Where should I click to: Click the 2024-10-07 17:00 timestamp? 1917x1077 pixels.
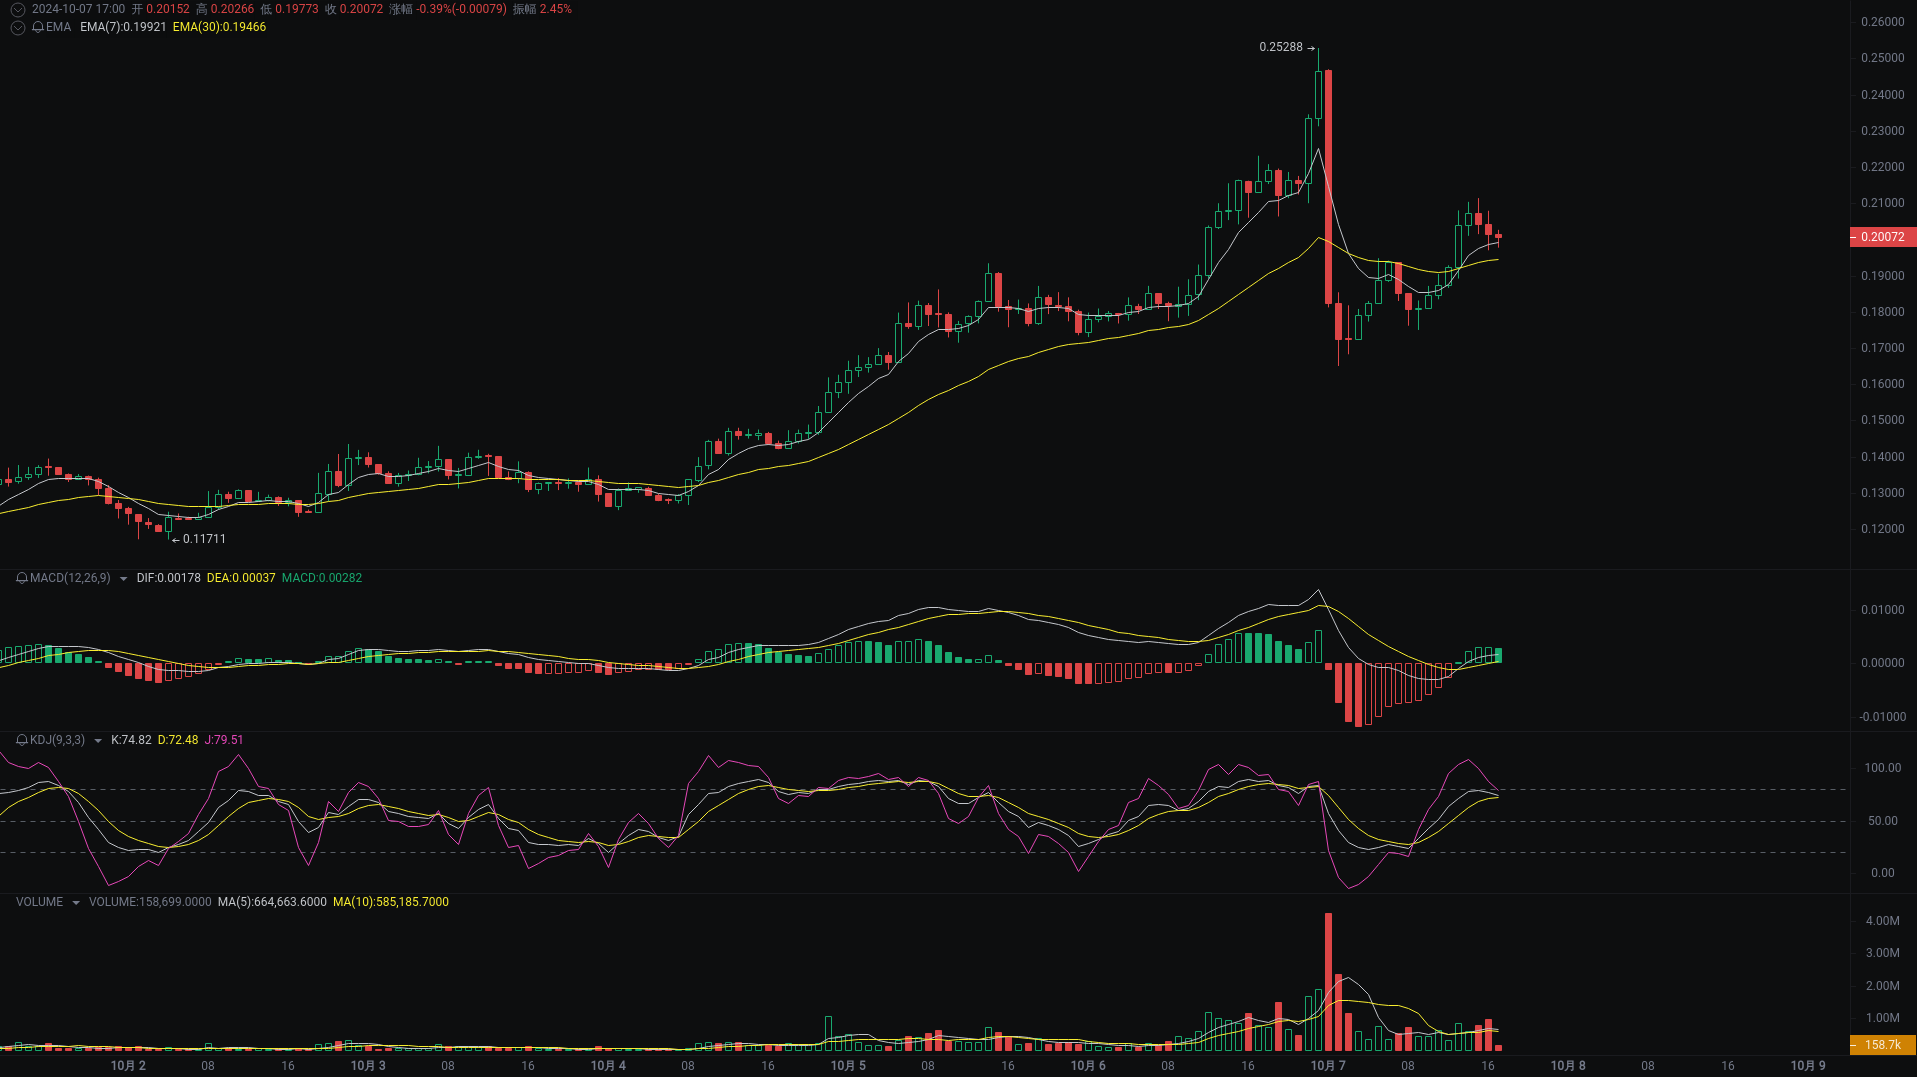pos(79,9)
